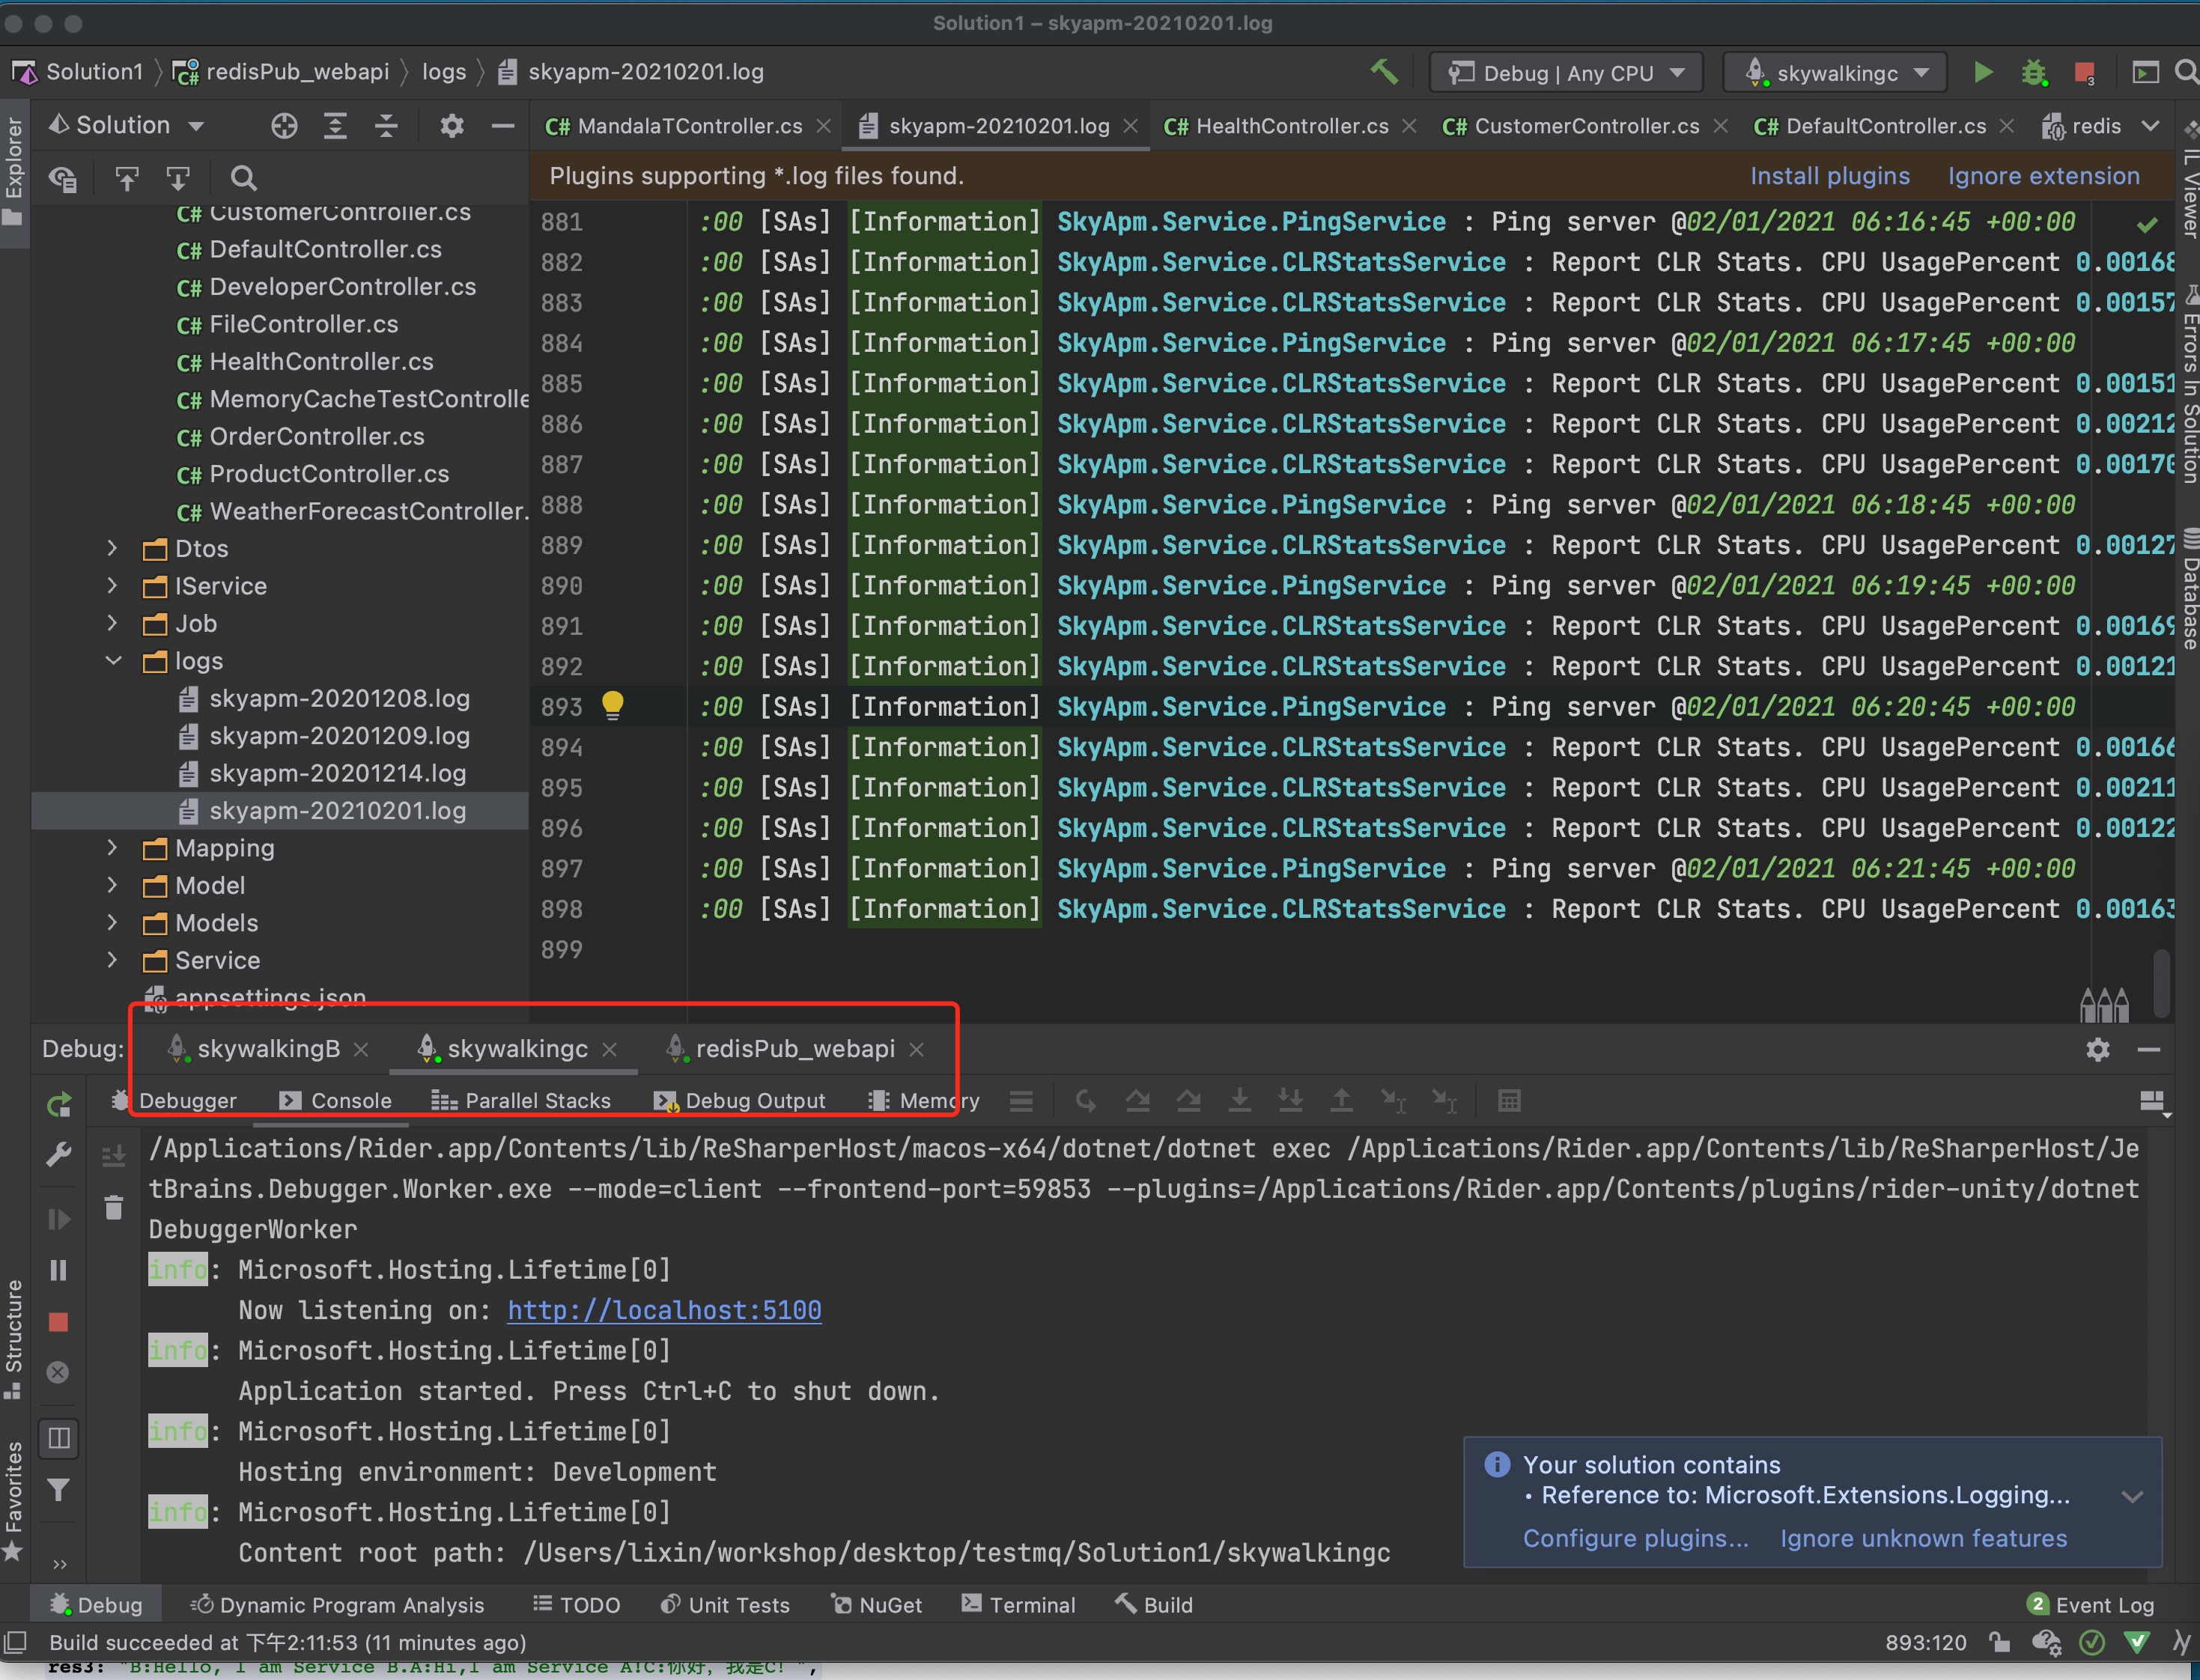The image size is (2200, 1680).
Task: Open NuGet tool window
Action: coord(876,1605)
